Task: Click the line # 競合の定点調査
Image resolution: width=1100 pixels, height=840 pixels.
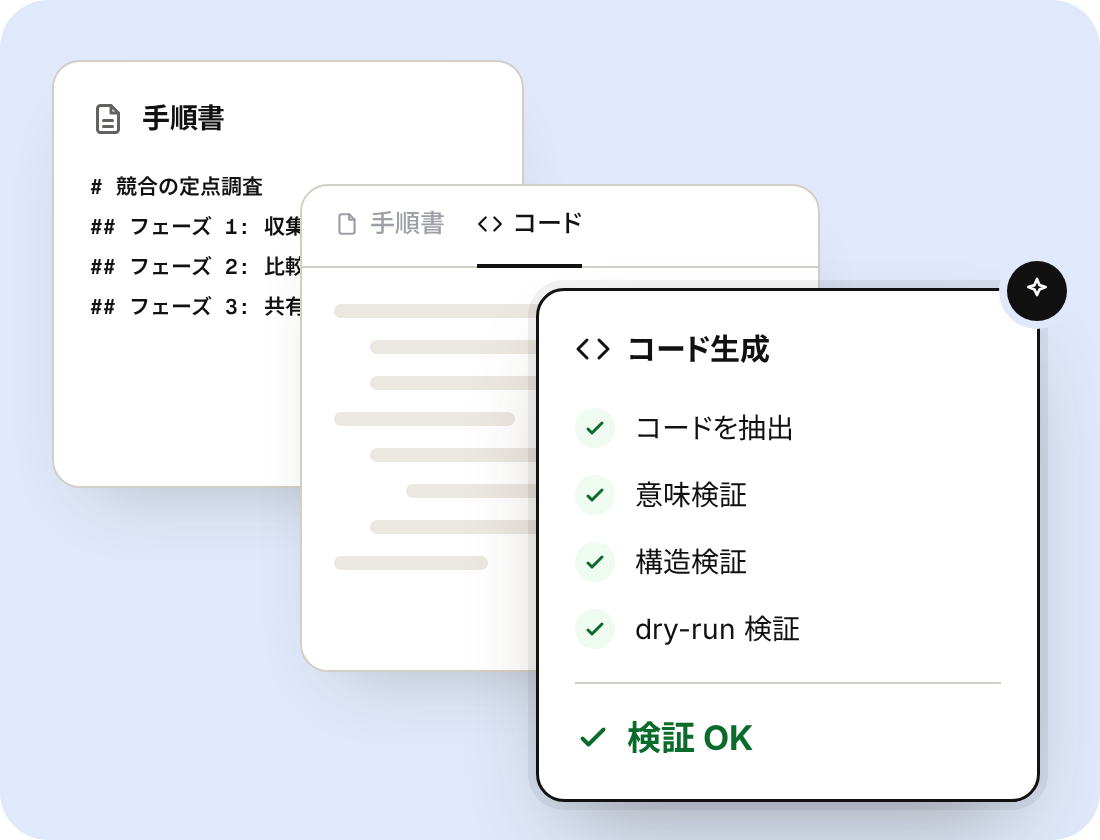Action: click(x=177, y=186)
